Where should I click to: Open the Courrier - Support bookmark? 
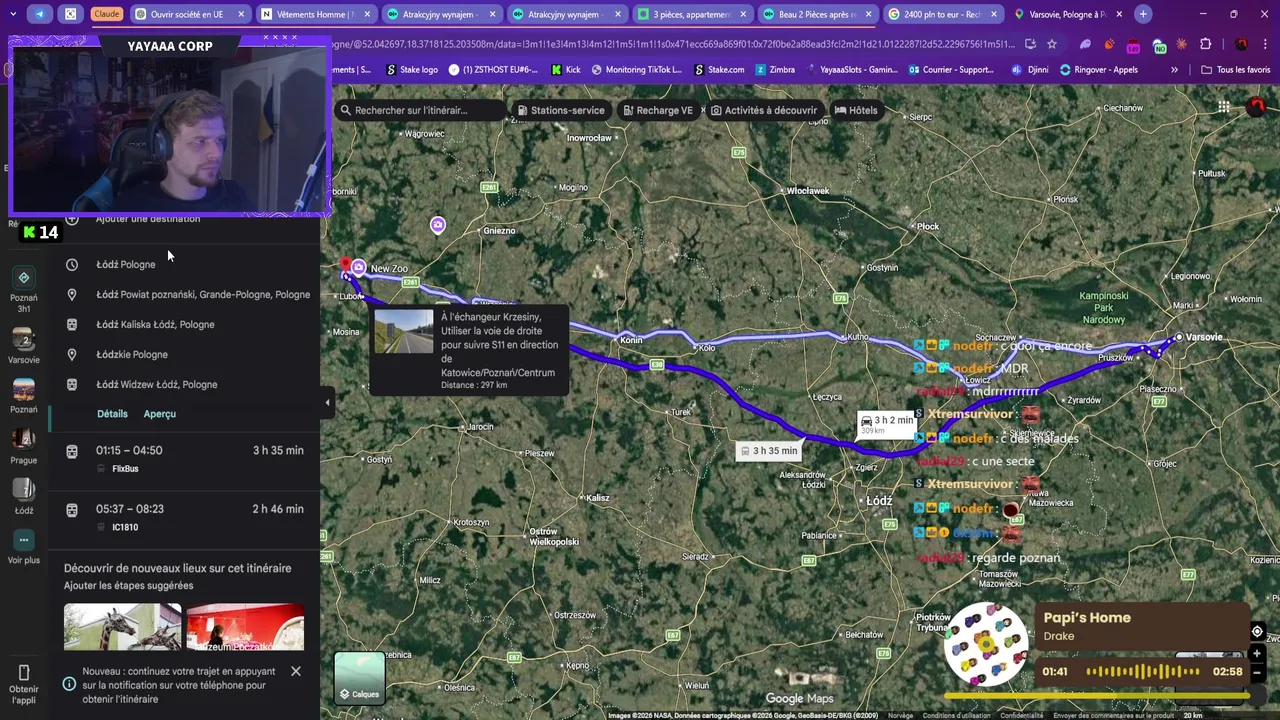coord(951,70)
